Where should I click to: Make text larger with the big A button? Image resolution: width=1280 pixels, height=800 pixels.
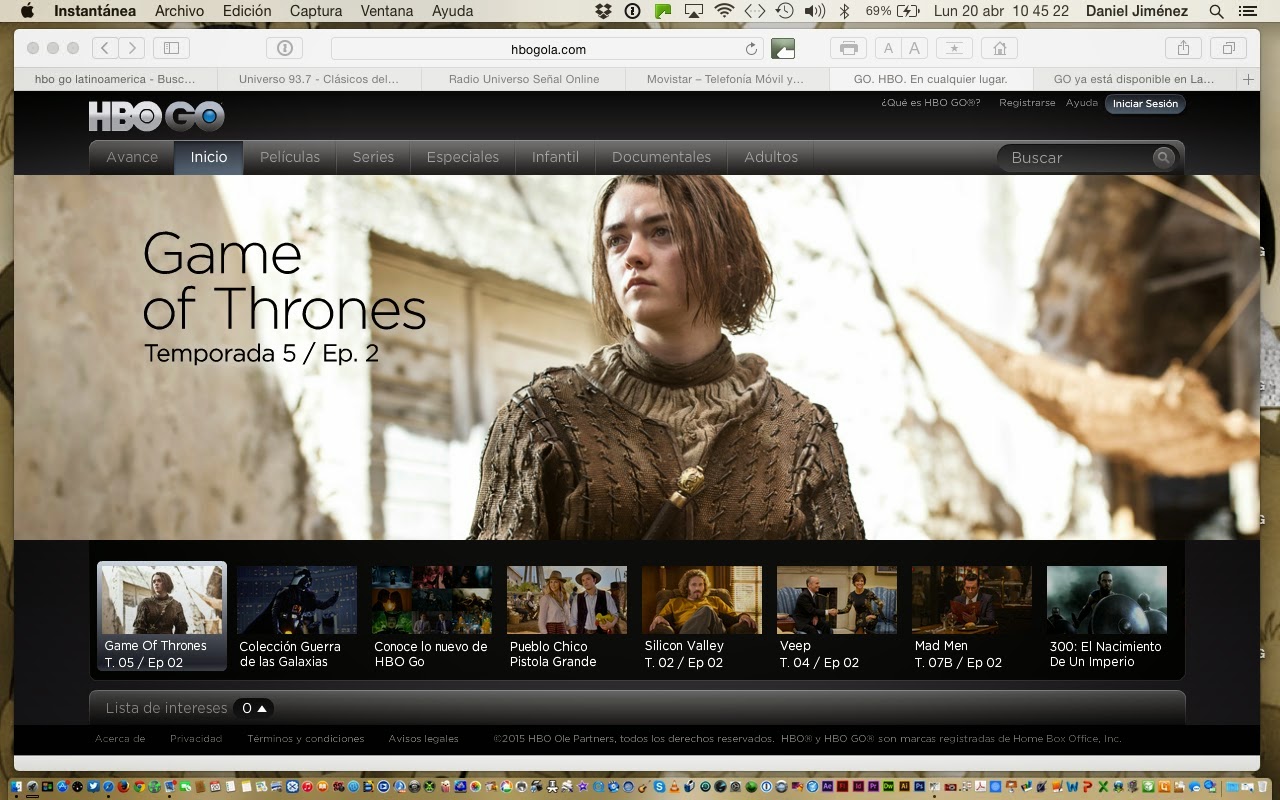pyautogui.click(x=914, y=48)
